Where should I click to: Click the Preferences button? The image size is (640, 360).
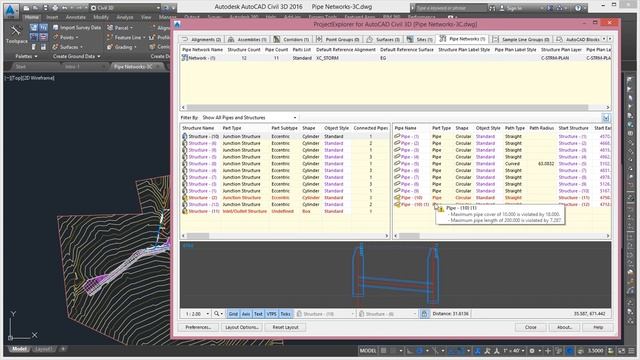pyautogui.click(x=198, y=327)
